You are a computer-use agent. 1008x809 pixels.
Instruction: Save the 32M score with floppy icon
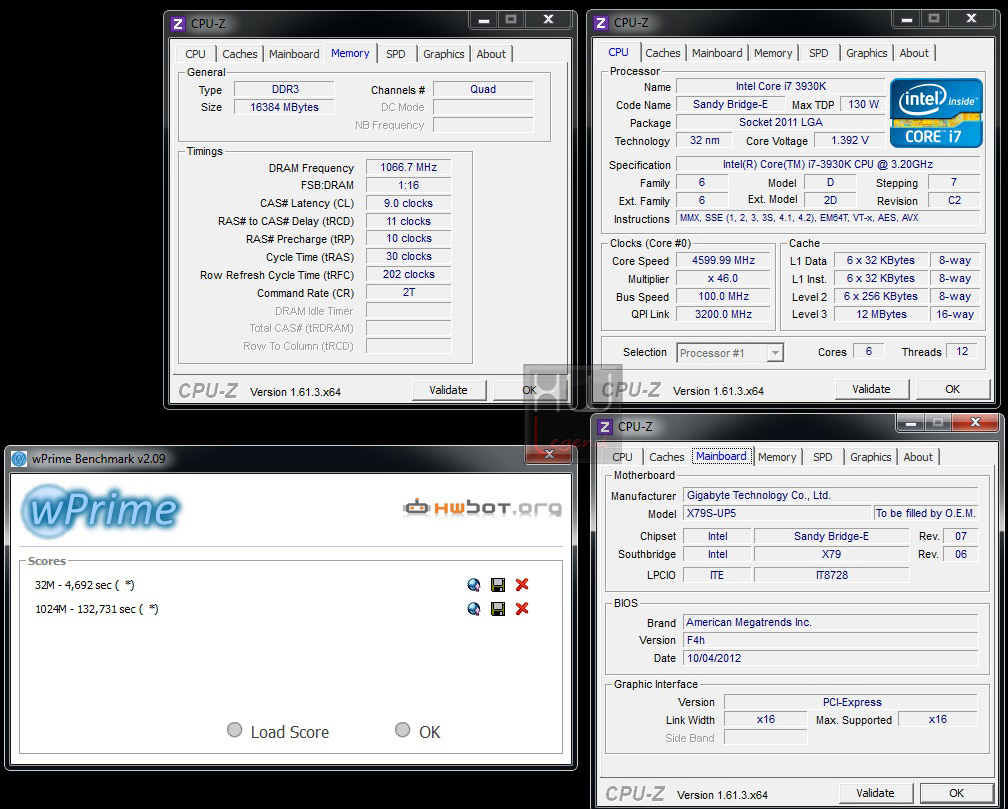(498, 585)
